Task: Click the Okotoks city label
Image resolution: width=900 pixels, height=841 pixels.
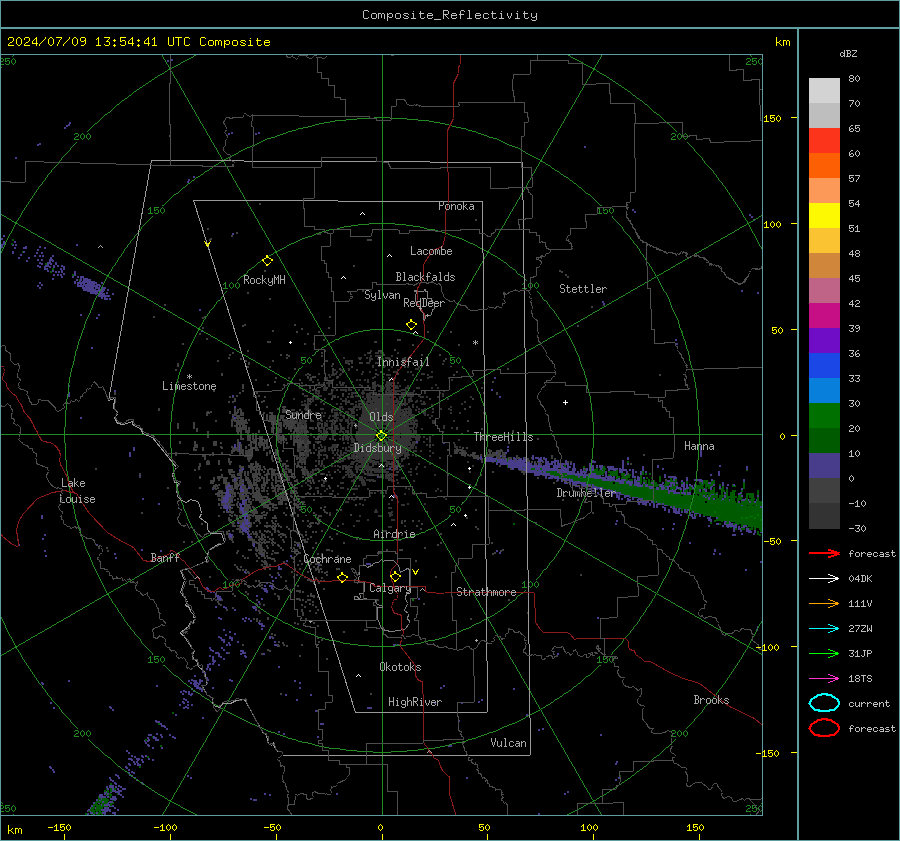Action: tap(400, 667)
